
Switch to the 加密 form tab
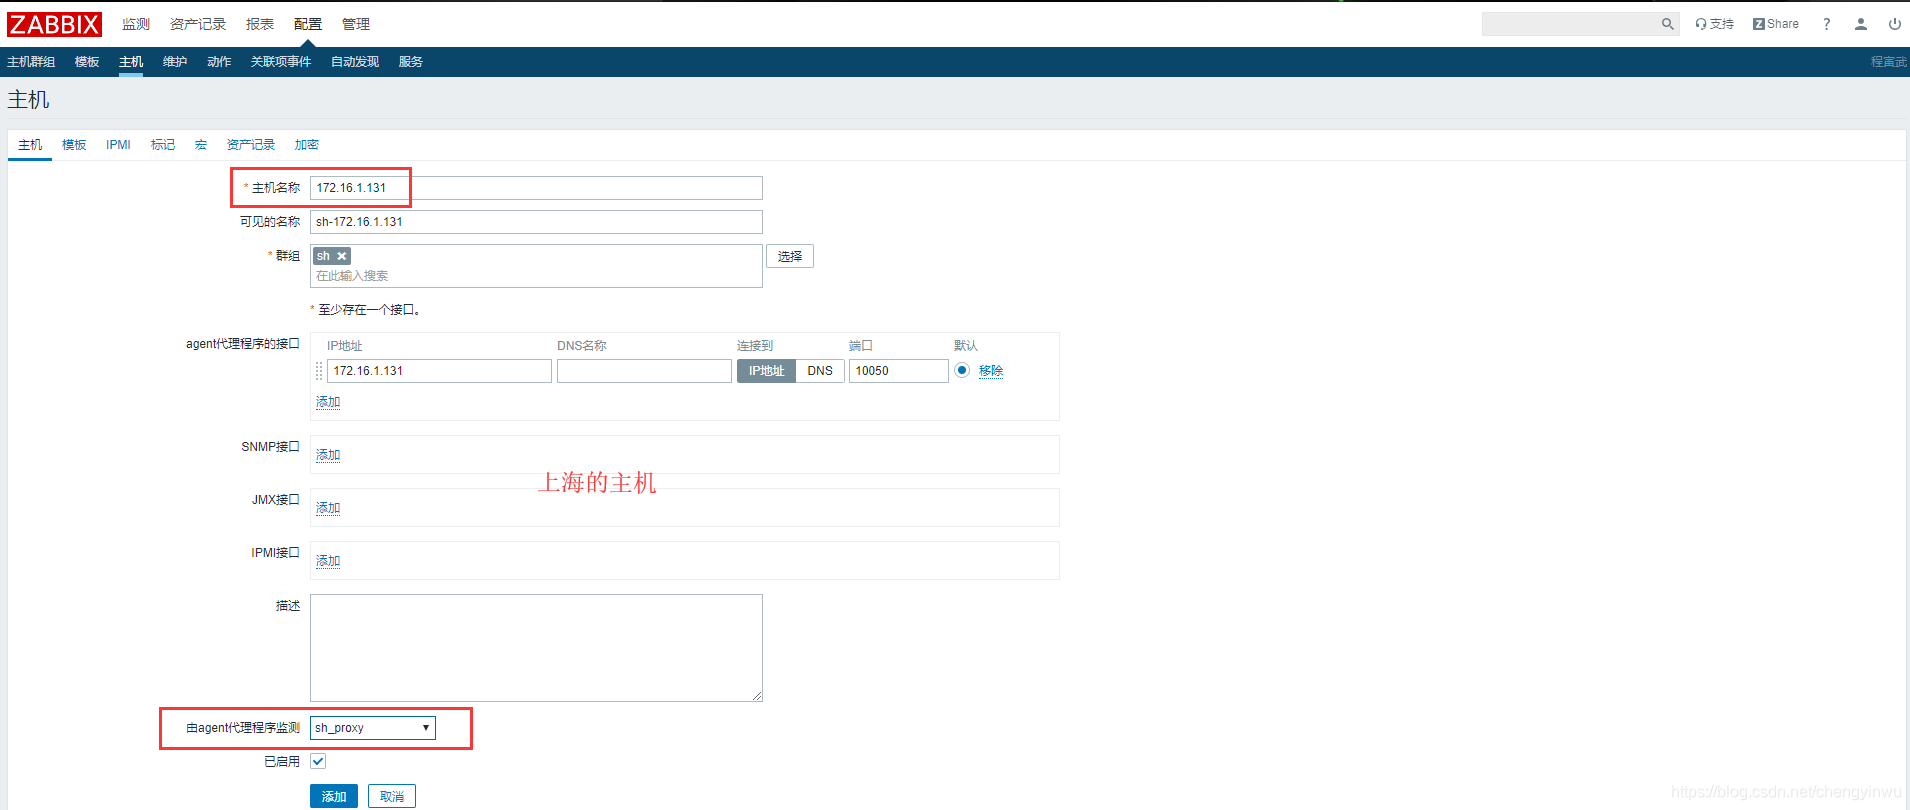(307, 145)
